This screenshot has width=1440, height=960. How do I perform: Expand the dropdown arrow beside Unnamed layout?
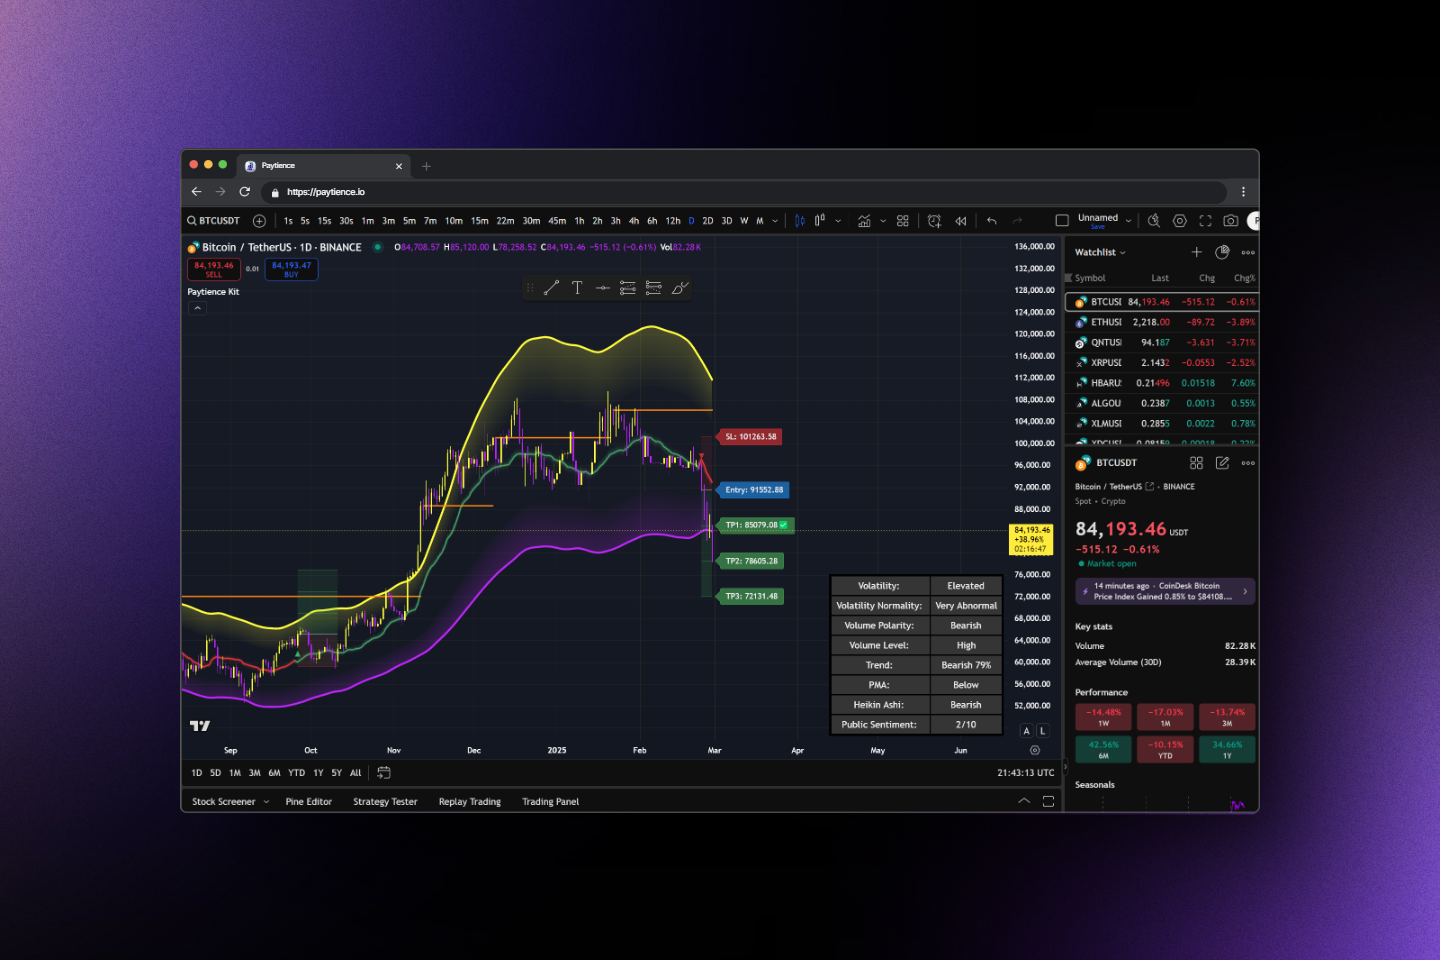[x=1129, y=221]
